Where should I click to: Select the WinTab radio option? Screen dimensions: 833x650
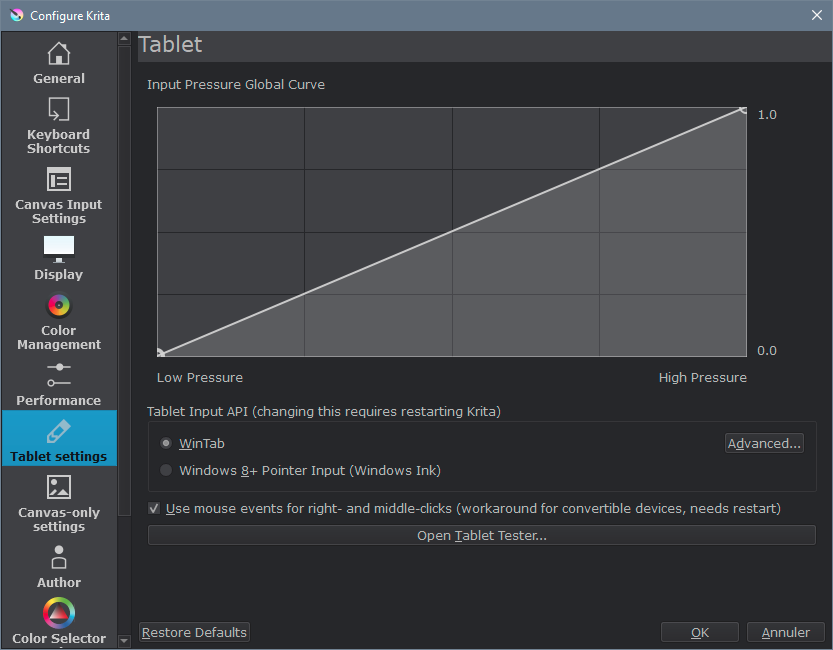tap(166, 443)
